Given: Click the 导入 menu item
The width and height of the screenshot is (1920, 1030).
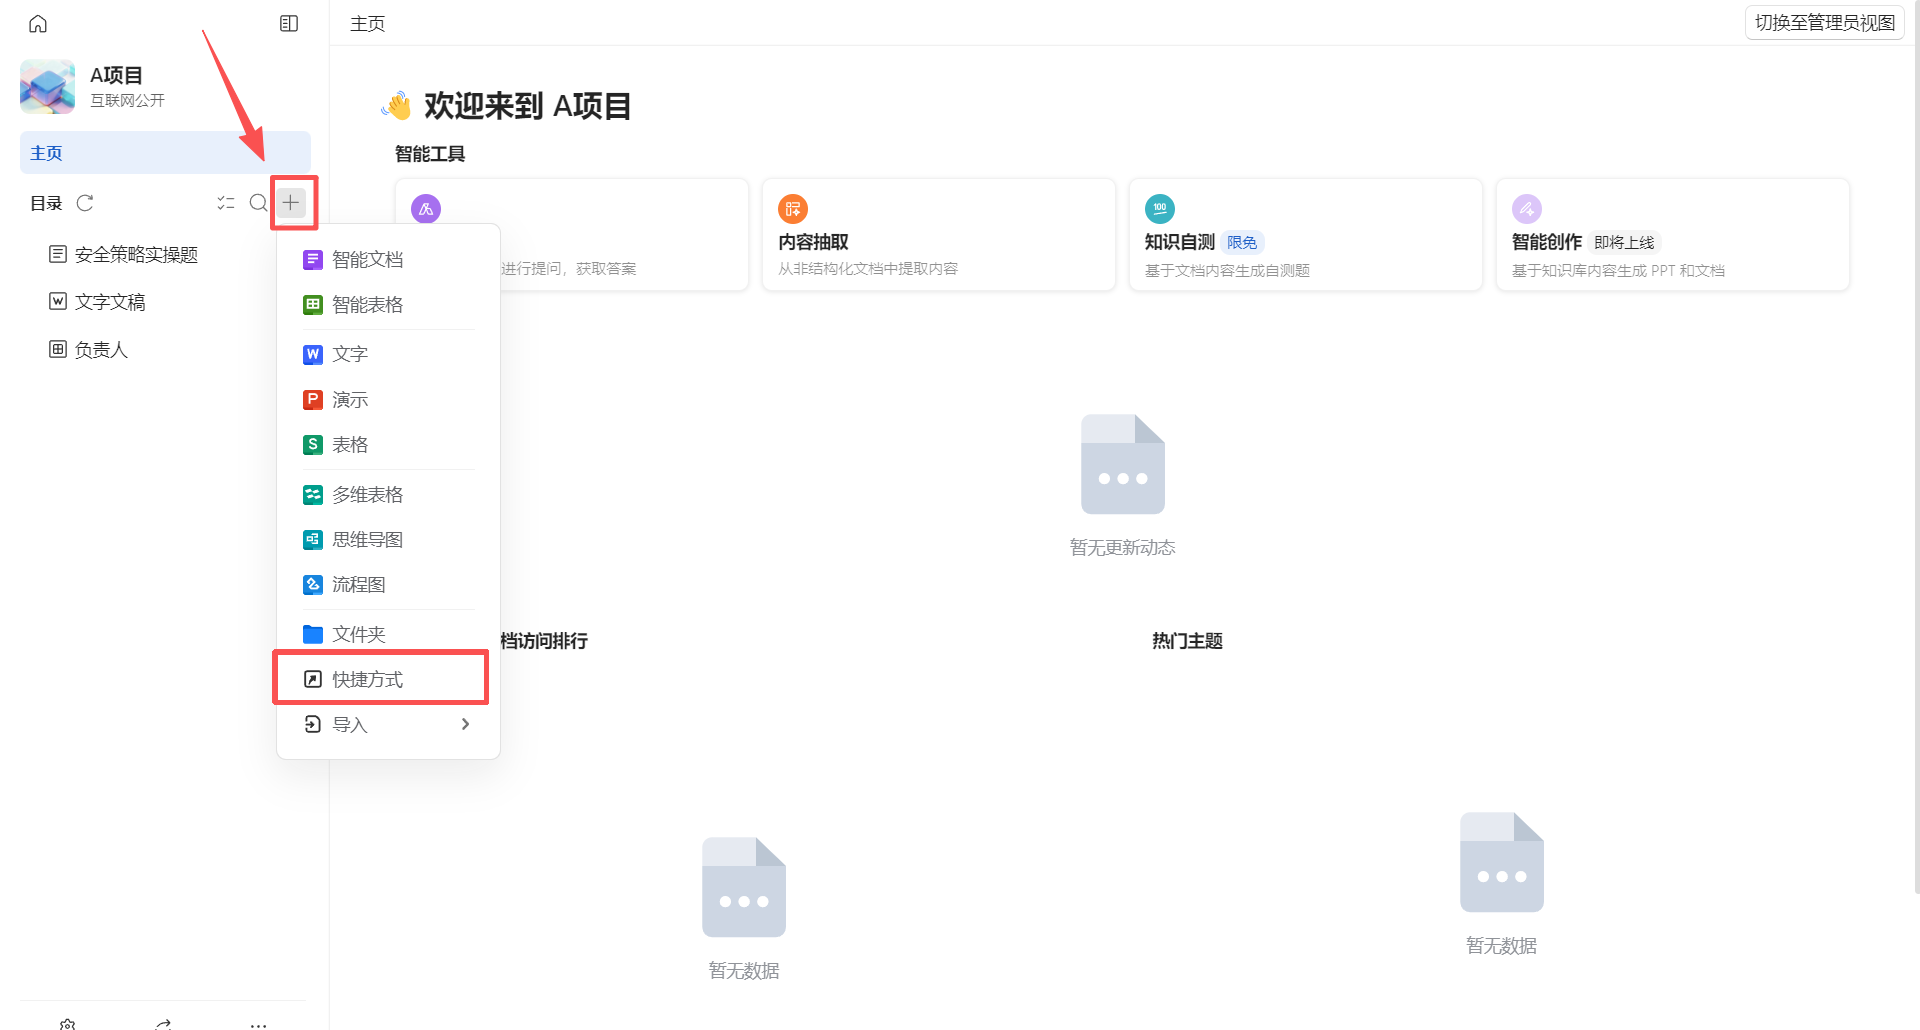Looking at the screenshot, I should coord(388,724).
